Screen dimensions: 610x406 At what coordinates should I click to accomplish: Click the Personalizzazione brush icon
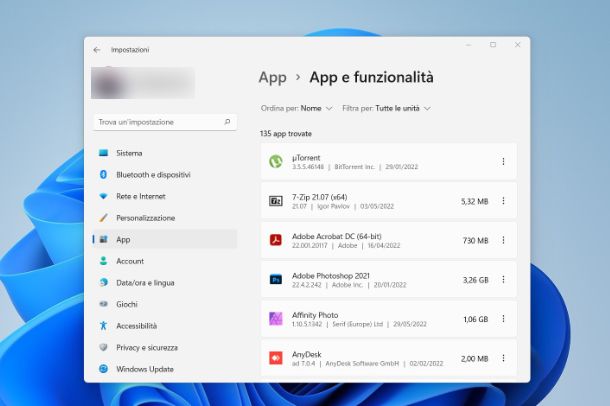point(103,218)
